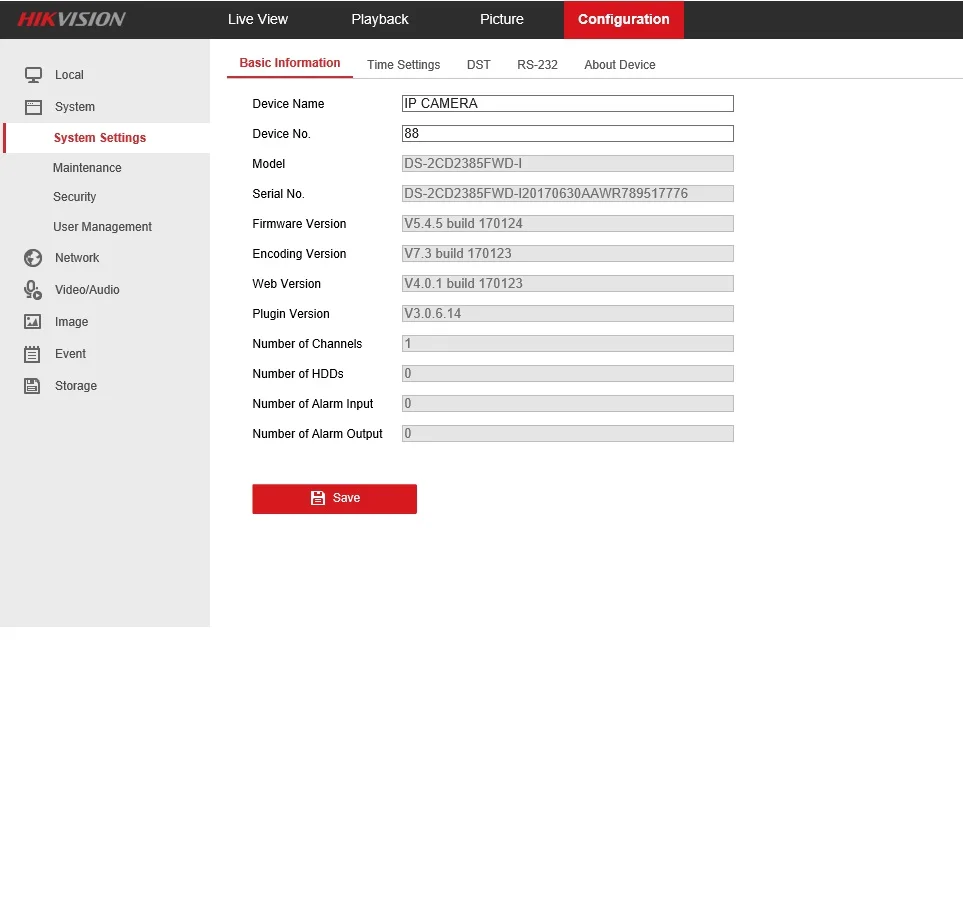The width and height of the screenshot is (963, 900).
Task: Switch to the Playback tab
Action: pos(380,19)
